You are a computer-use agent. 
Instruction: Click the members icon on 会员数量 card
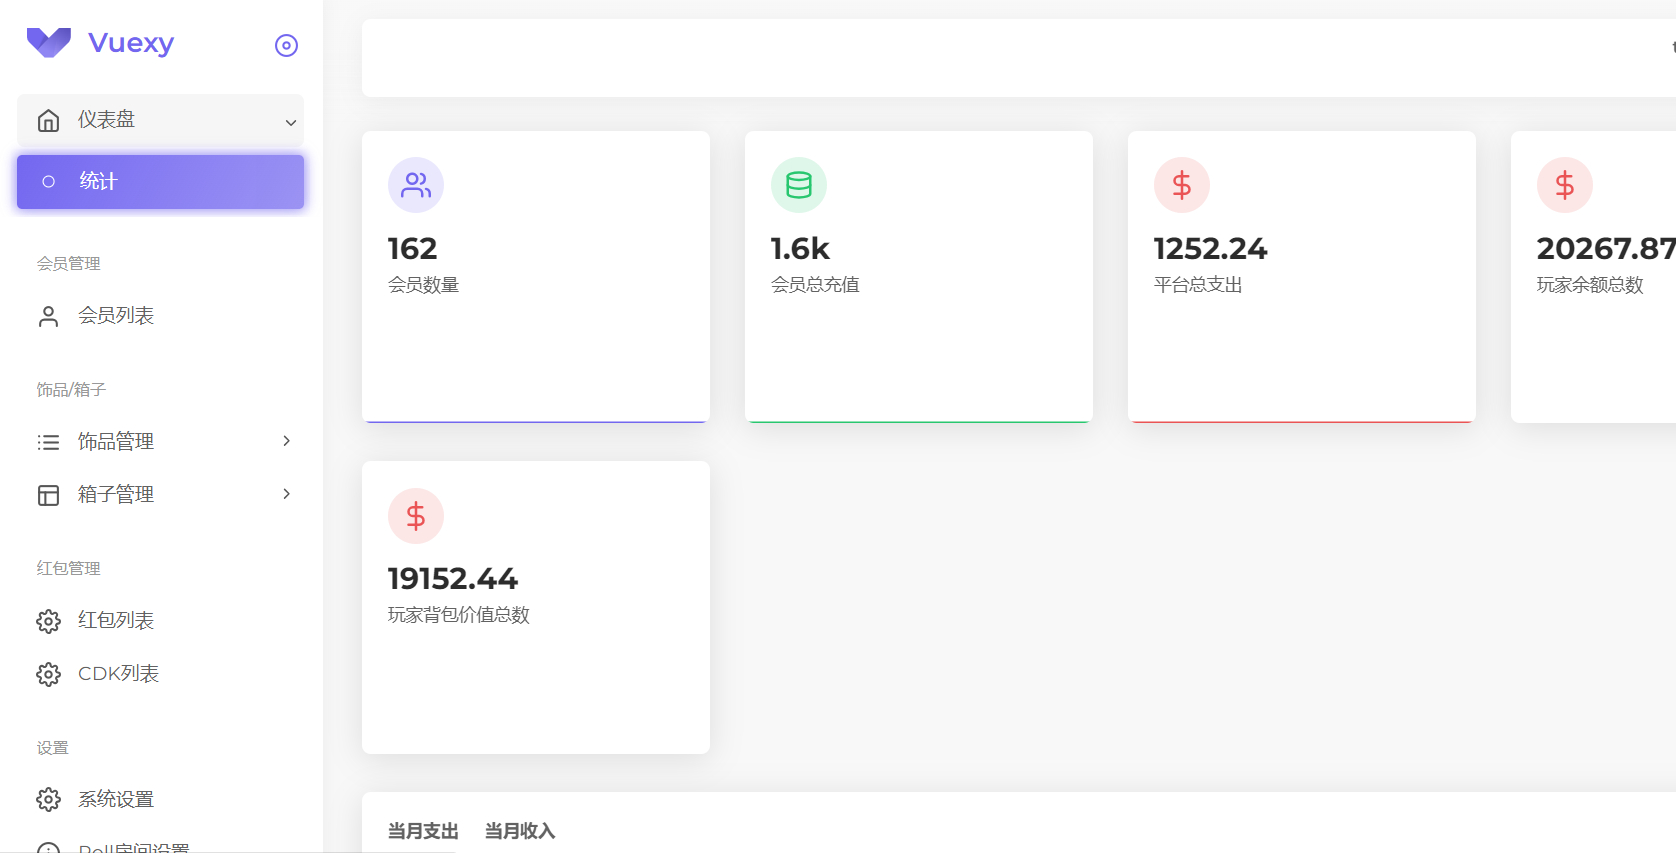coord(415,185)
